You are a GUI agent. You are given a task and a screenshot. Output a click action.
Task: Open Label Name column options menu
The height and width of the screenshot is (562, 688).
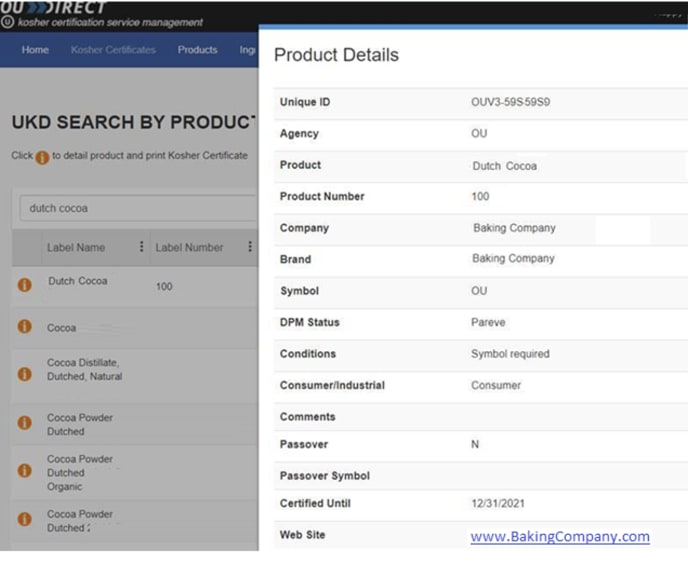(x=141, y=247)
